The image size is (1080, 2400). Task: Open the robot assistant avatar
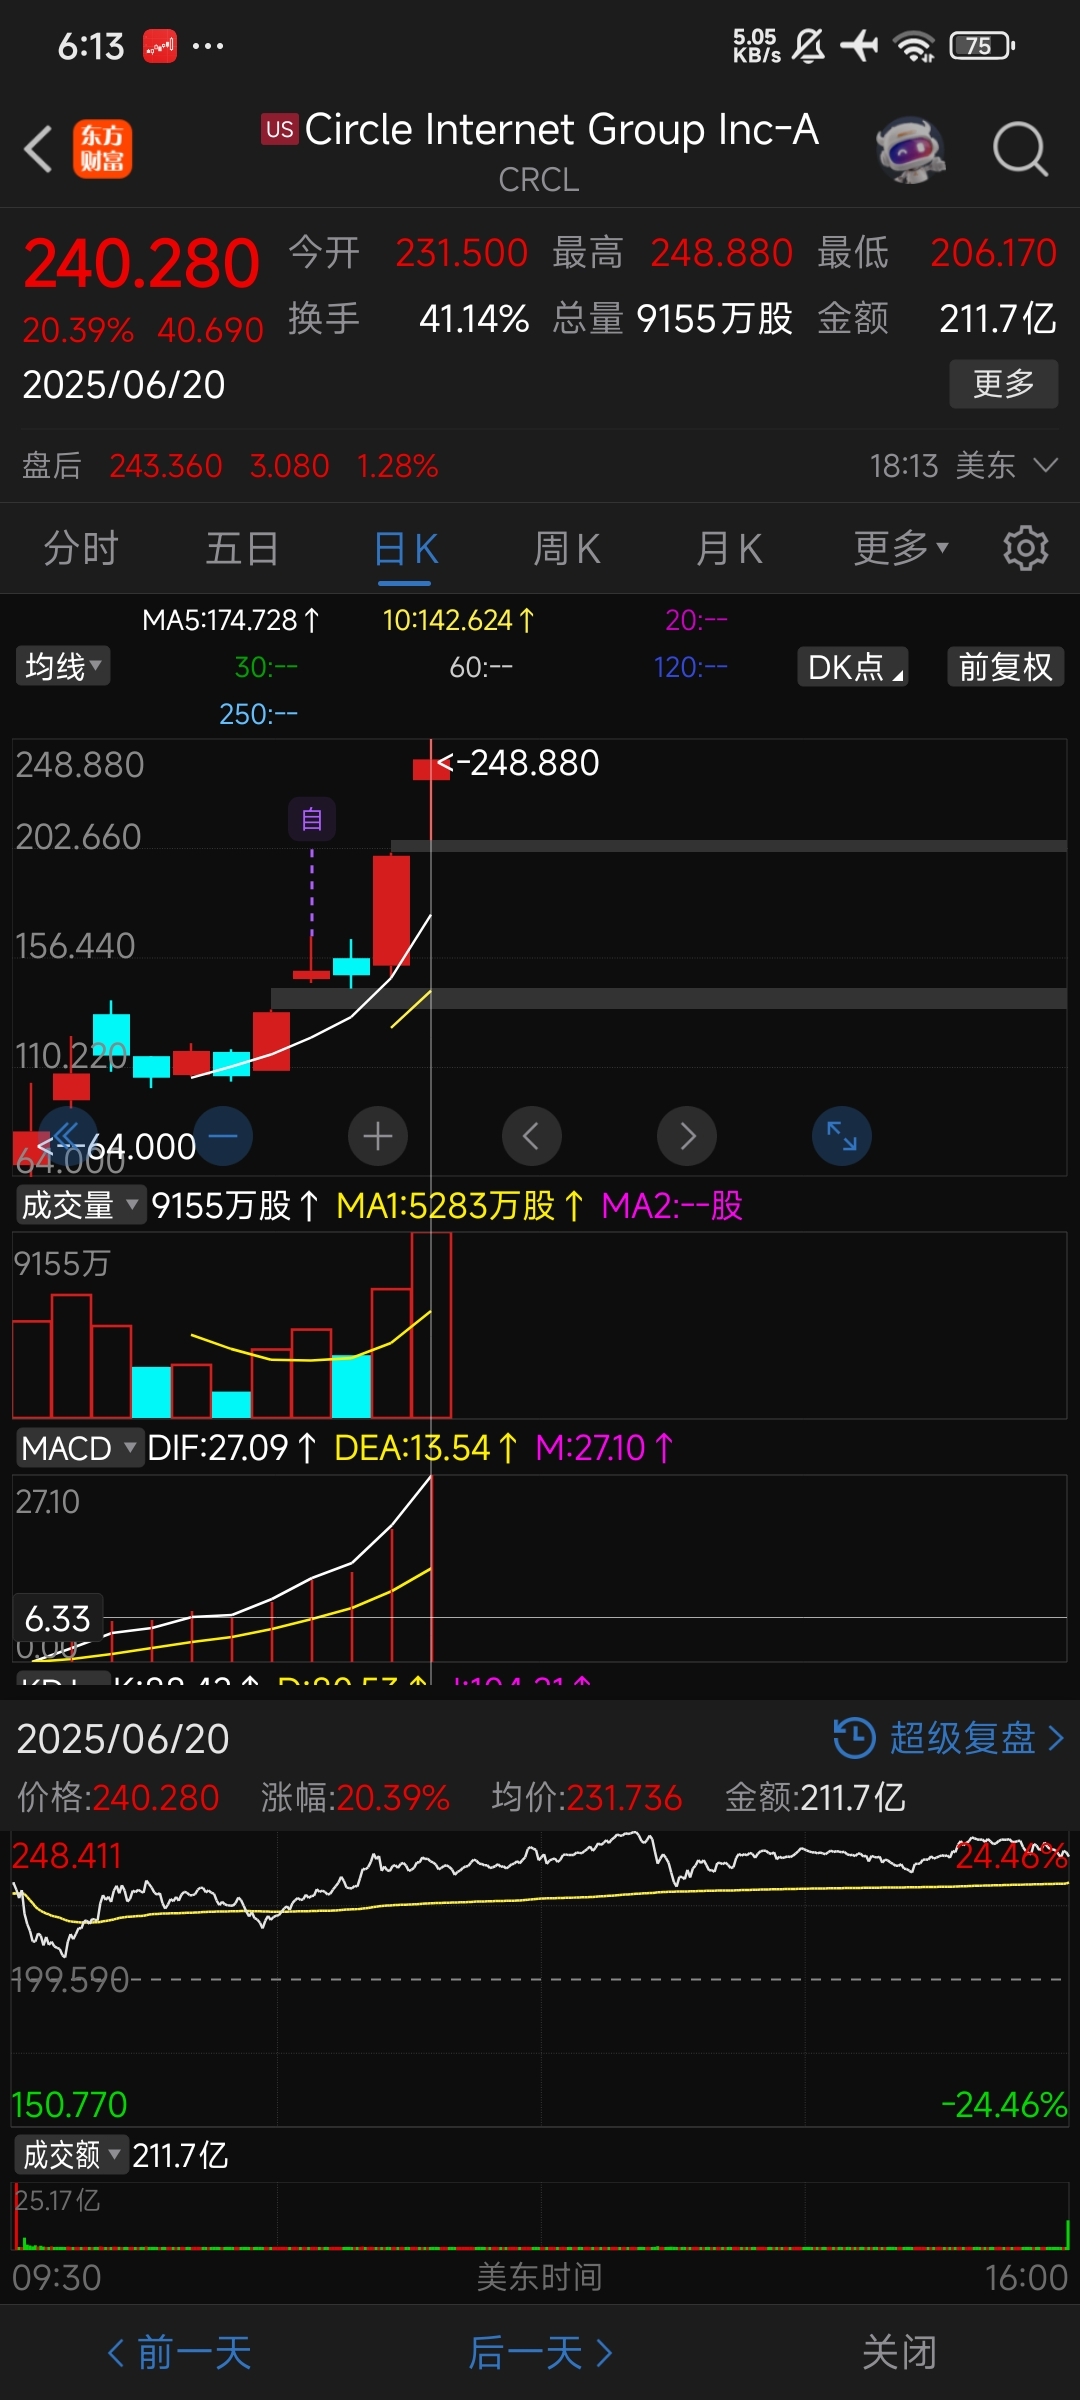point(910,150)
